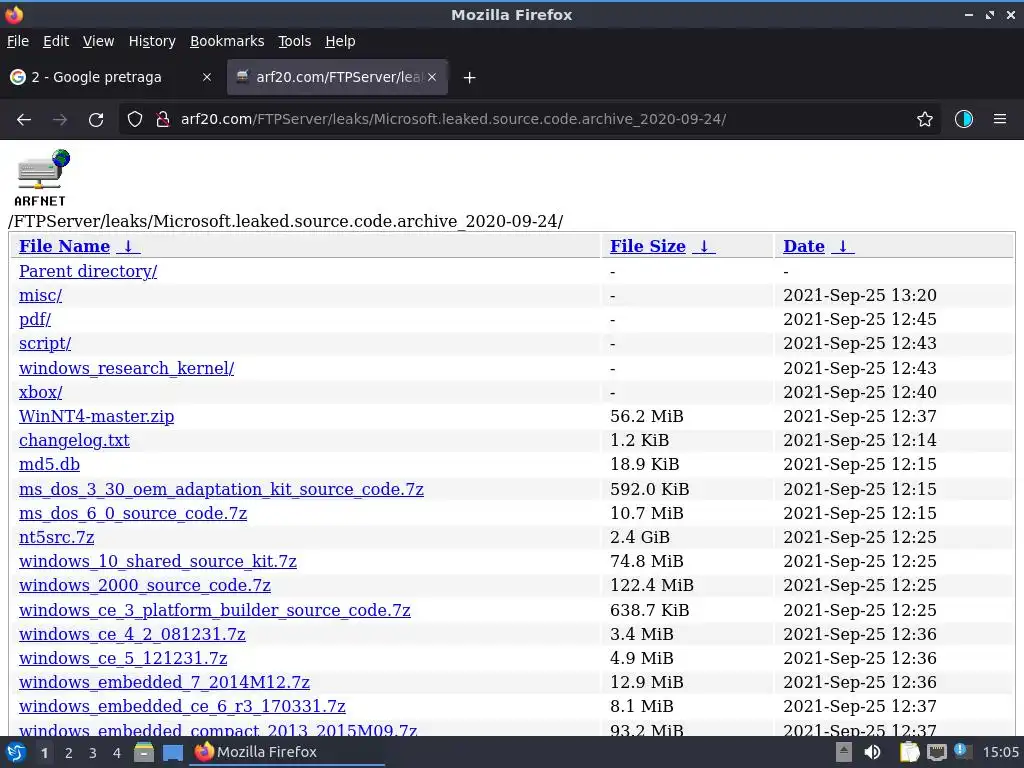The image size is (1024, 768).
Task: Open the script/ folder
Action: coord(45,344)
